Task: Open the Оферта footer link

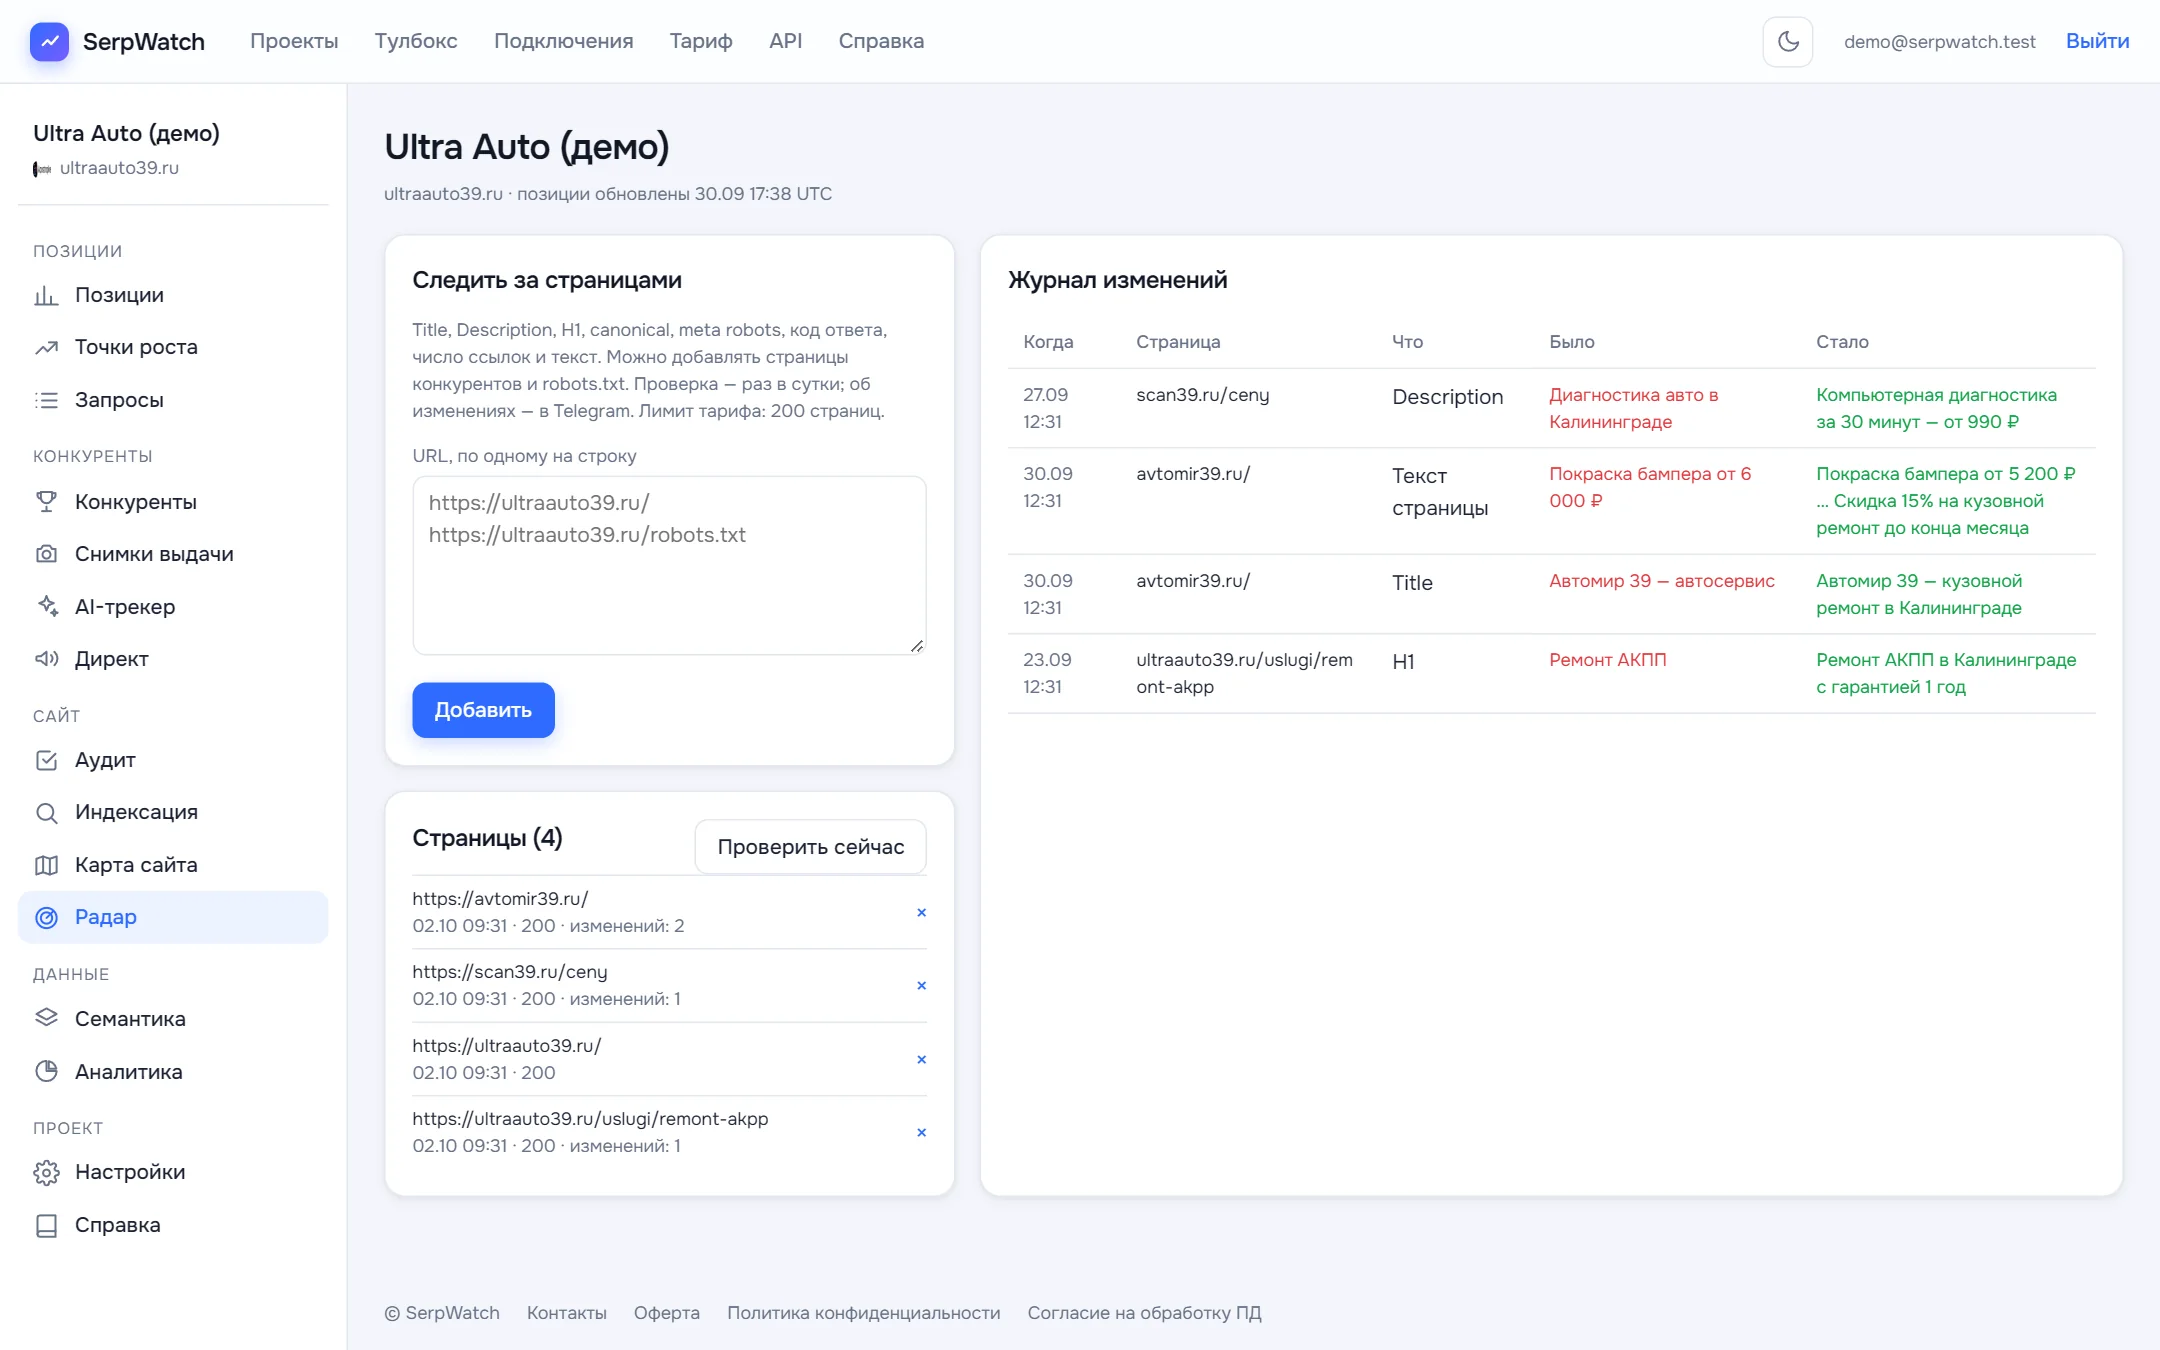Action: point(666,1313)
